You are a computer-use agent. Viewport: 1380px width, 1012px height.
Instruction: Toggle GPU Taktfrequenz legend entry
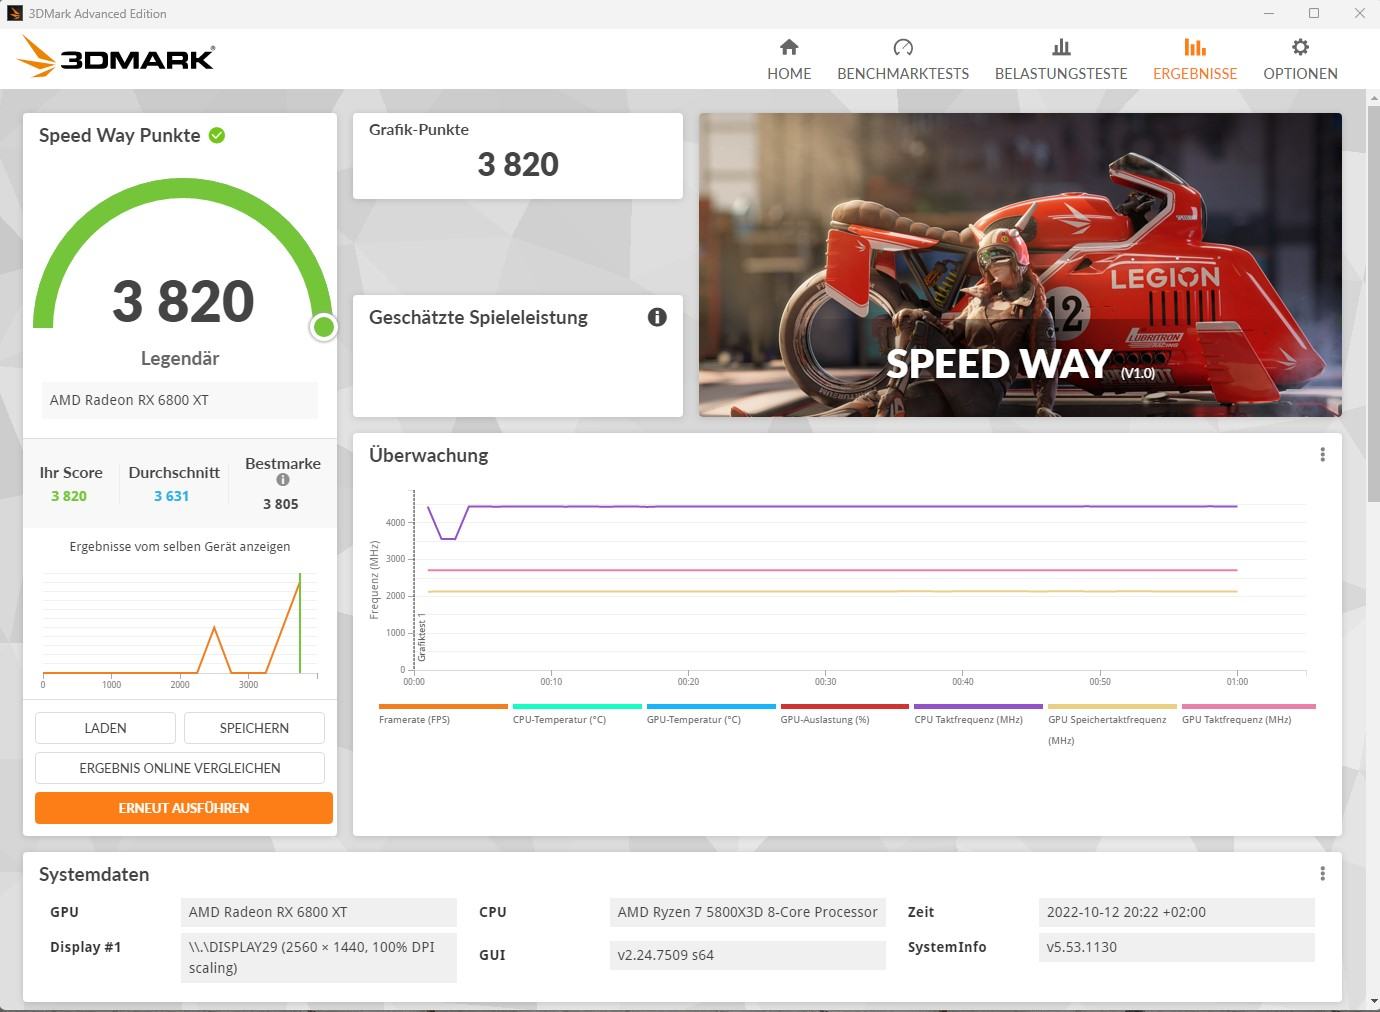[x=1248, y=714]
